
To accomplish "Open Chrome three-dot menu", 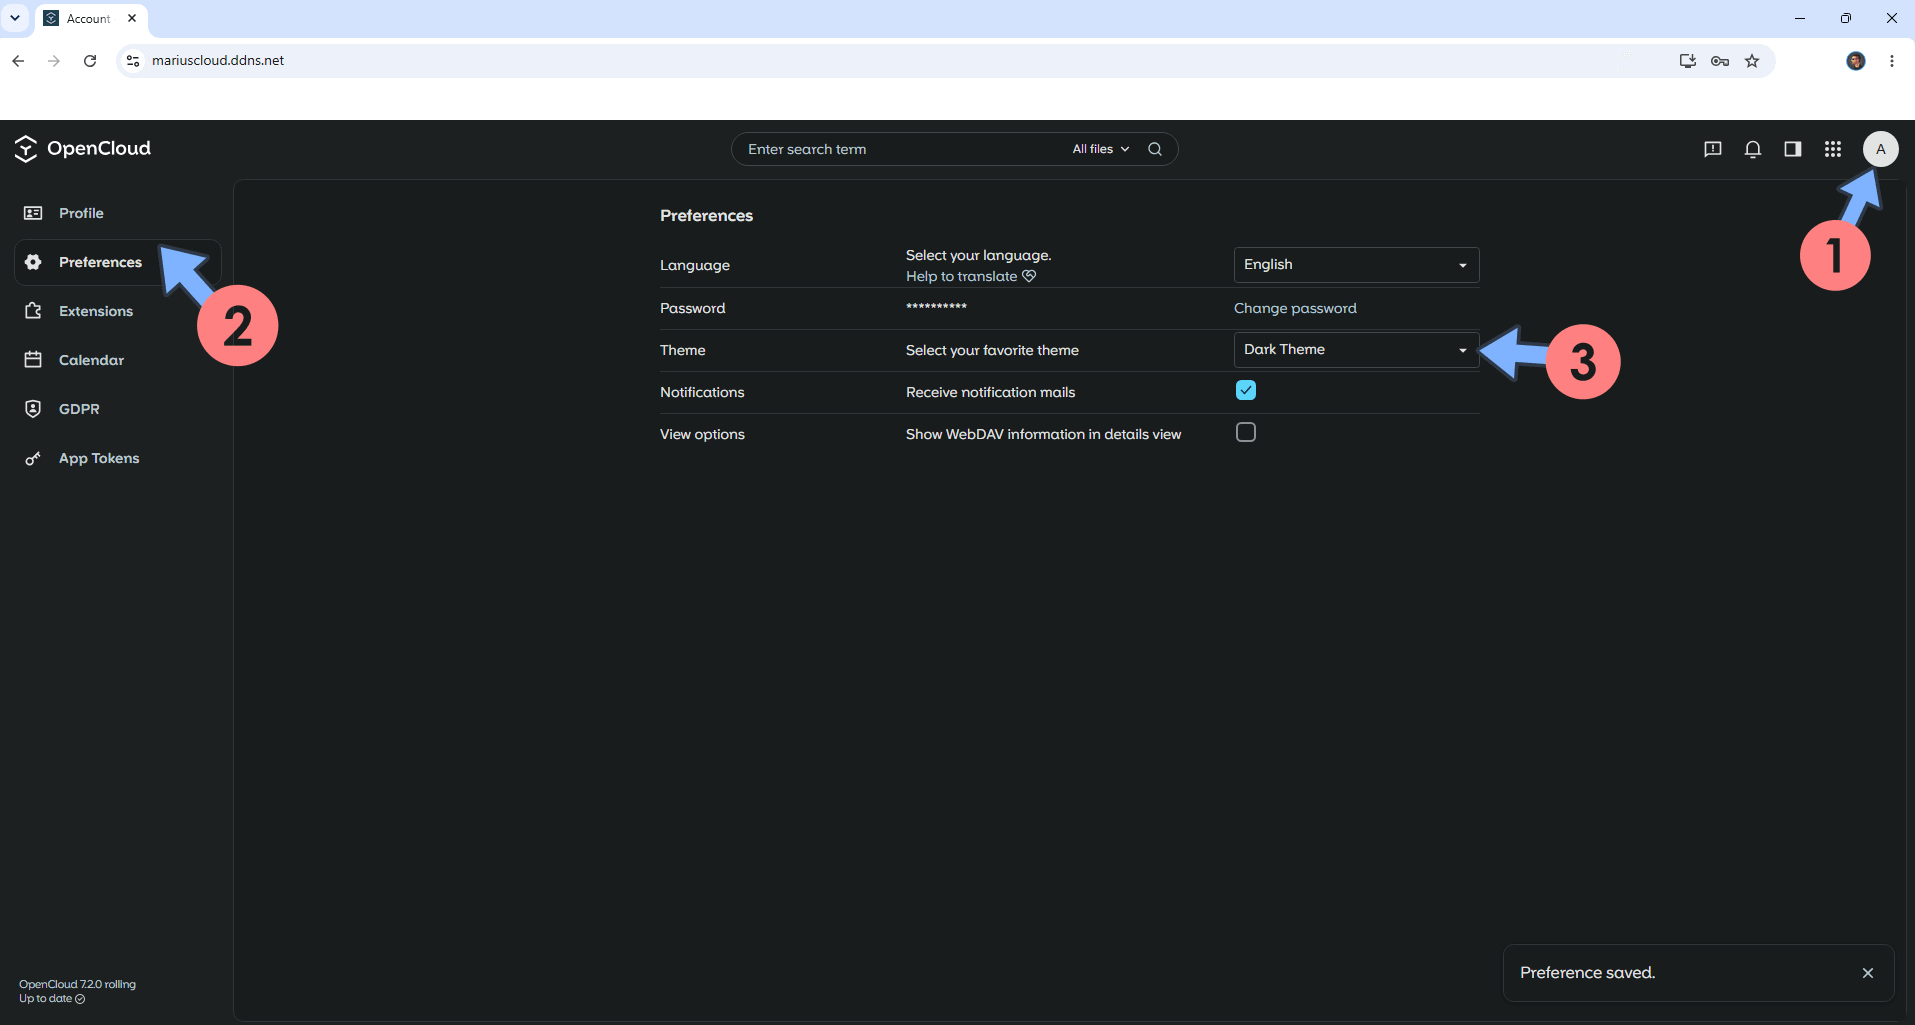I will coord(1892,61).
